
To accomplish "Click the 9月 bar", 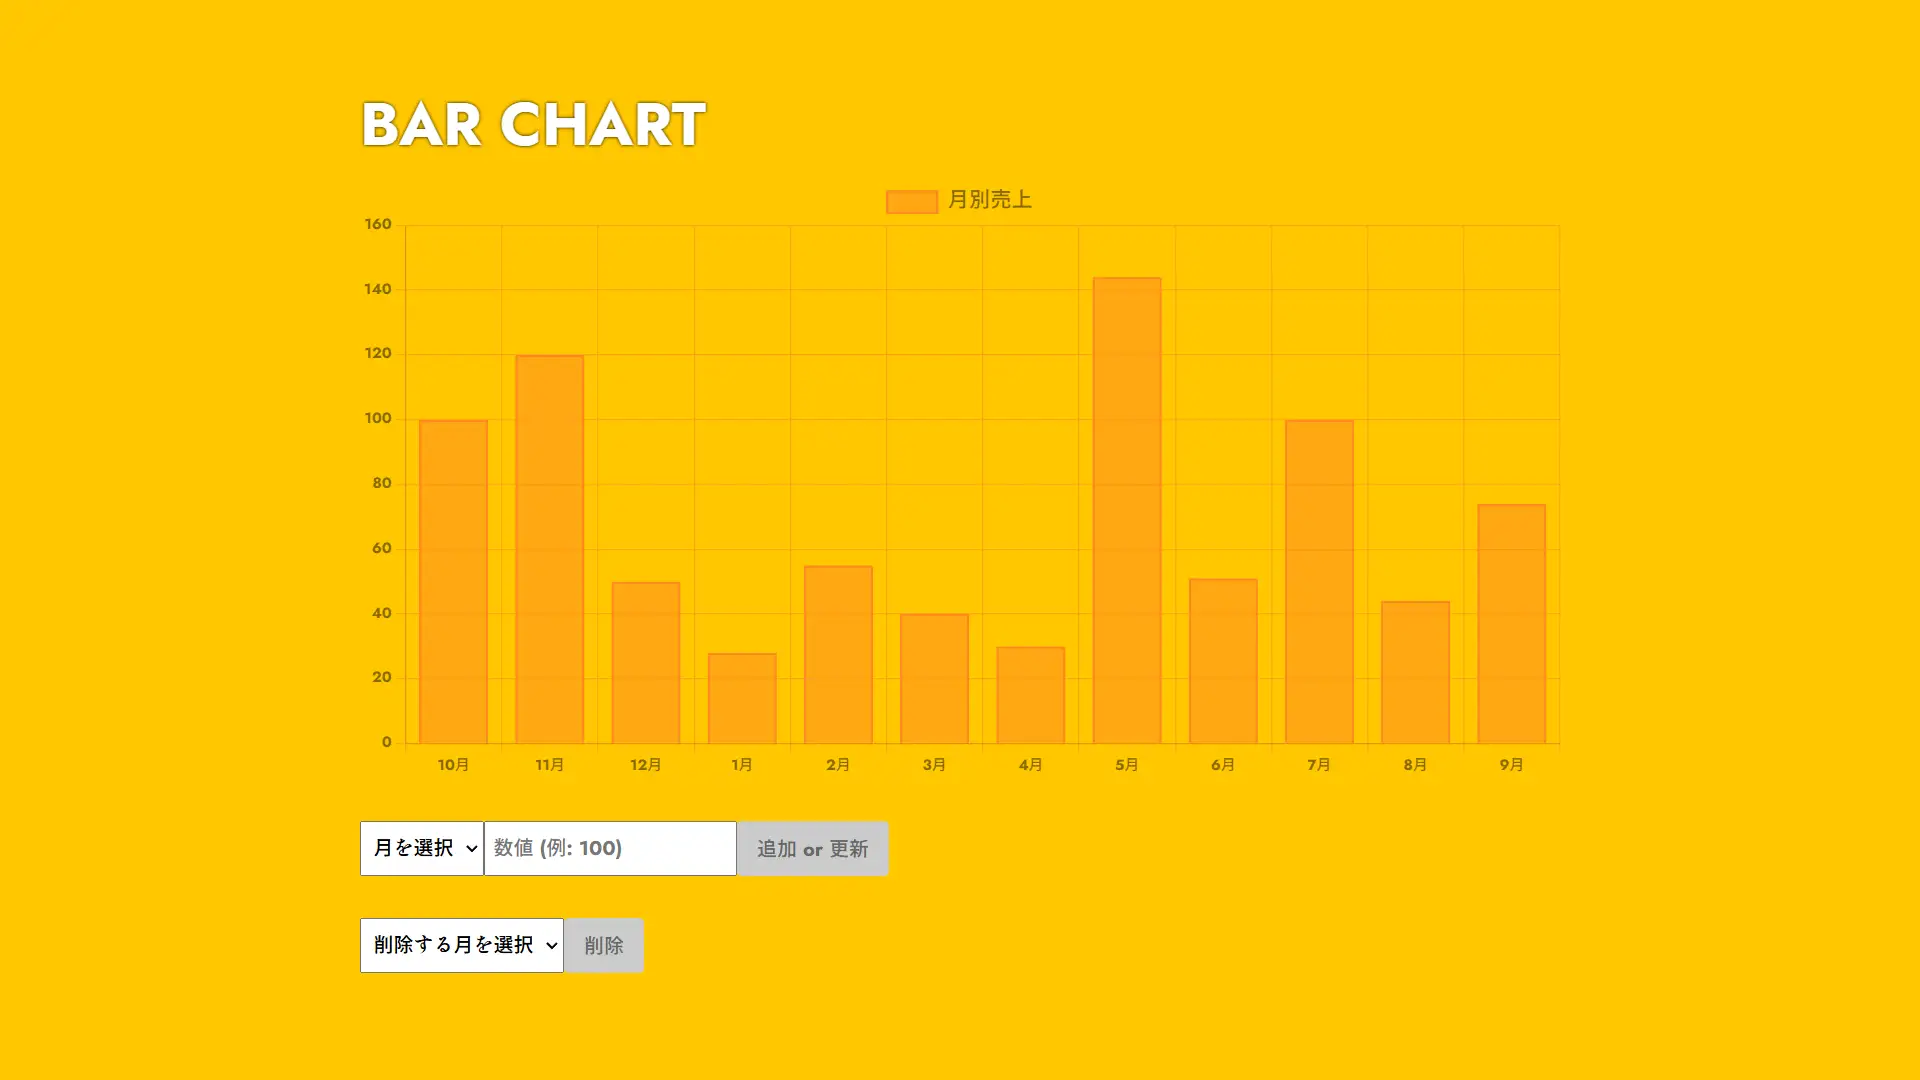I will [x=1511, y=623].
